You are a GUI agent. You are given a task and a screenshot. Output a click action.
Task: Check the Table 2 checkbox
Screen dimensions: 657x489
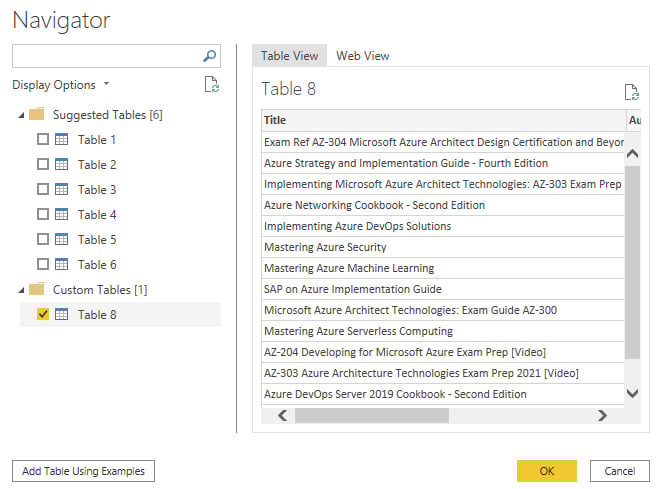tap(43, 164)
